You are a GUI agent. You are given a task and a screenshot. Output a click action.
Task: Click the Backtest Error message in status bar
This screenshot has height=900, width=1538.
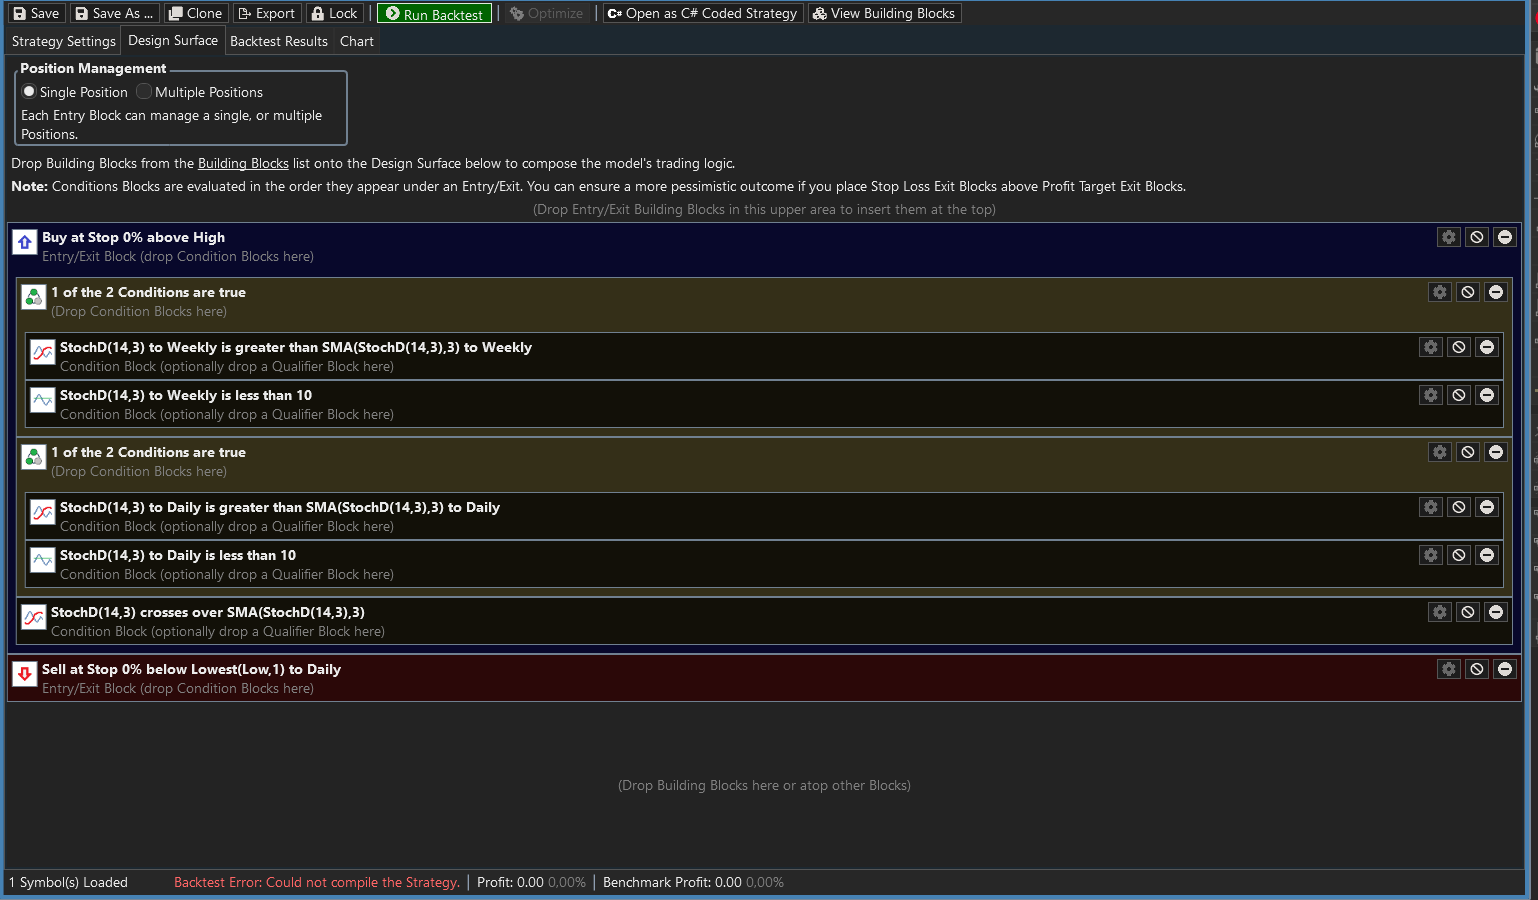click(316, 882)
